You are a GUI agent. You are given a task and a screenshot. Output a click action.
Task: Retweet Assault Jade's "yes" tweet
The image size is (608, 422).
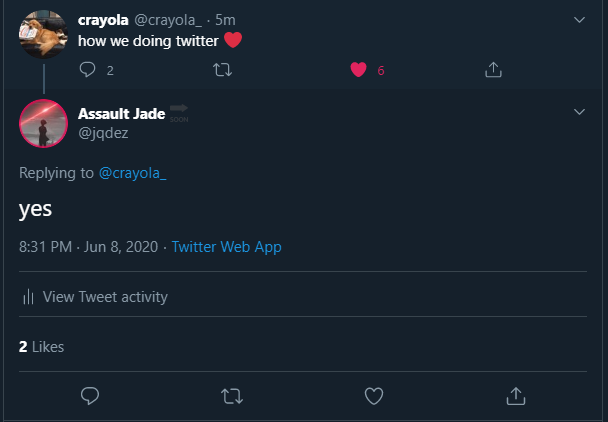[231, 396]
